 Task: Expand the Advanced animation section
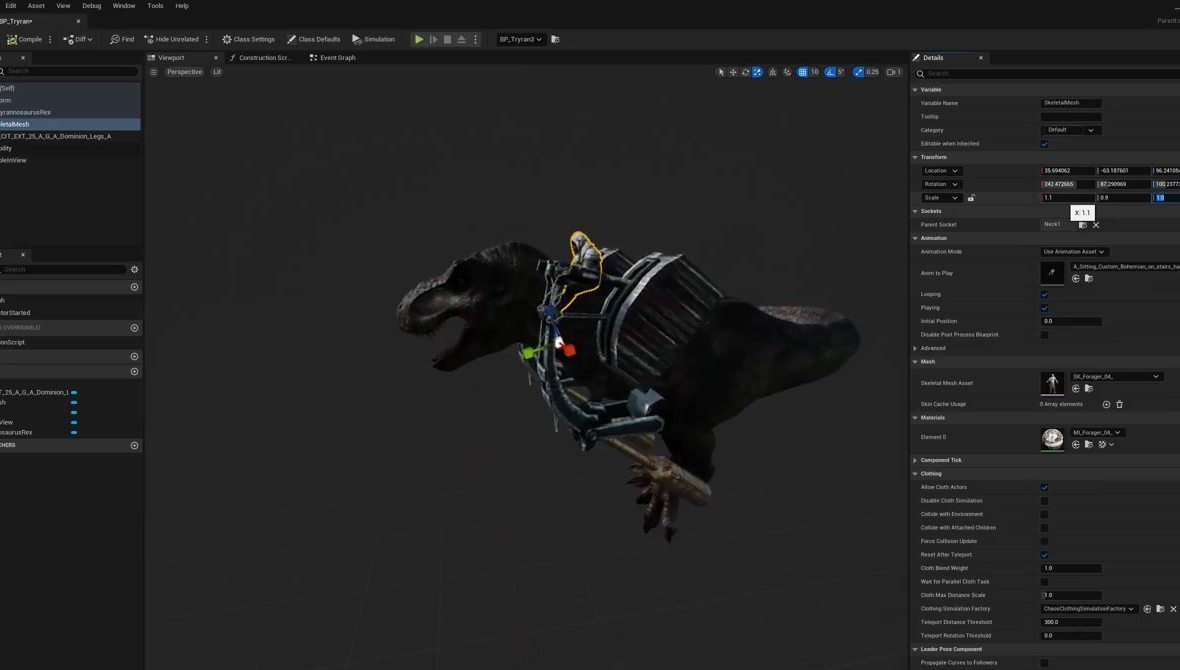[915, 349]
